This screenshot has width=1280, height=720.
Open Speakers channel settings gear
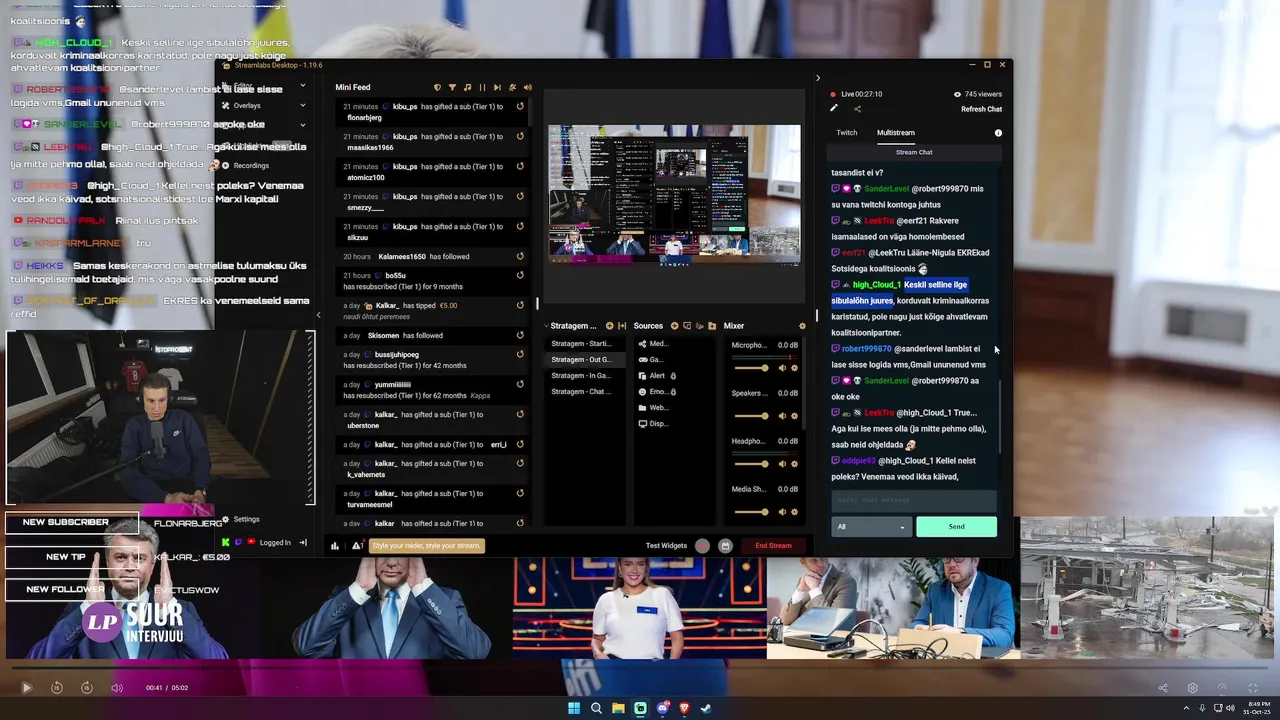point(795,416)
